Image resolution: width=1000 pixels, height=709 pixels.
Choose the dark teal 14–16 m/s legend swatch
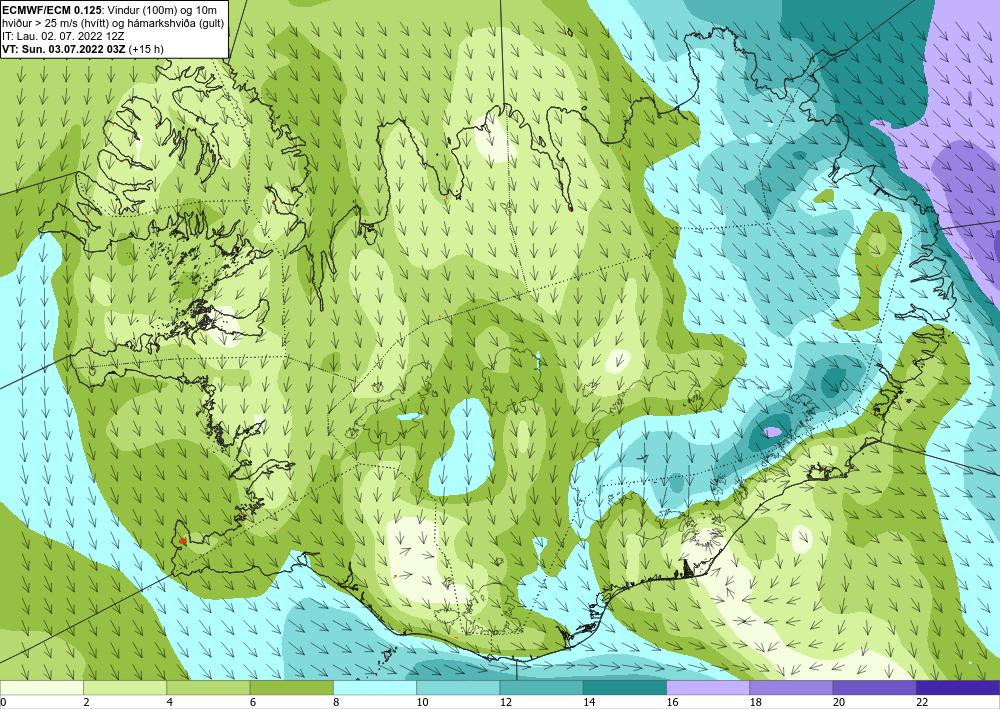[625, 687]
